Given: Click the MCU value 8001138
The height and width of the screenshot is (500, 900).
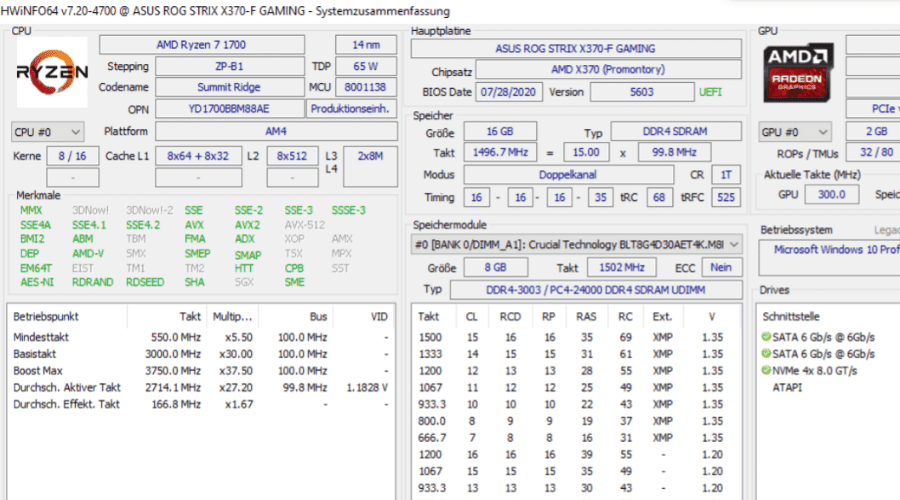Looking at the screenshot, I should click(x=366, y=87).
